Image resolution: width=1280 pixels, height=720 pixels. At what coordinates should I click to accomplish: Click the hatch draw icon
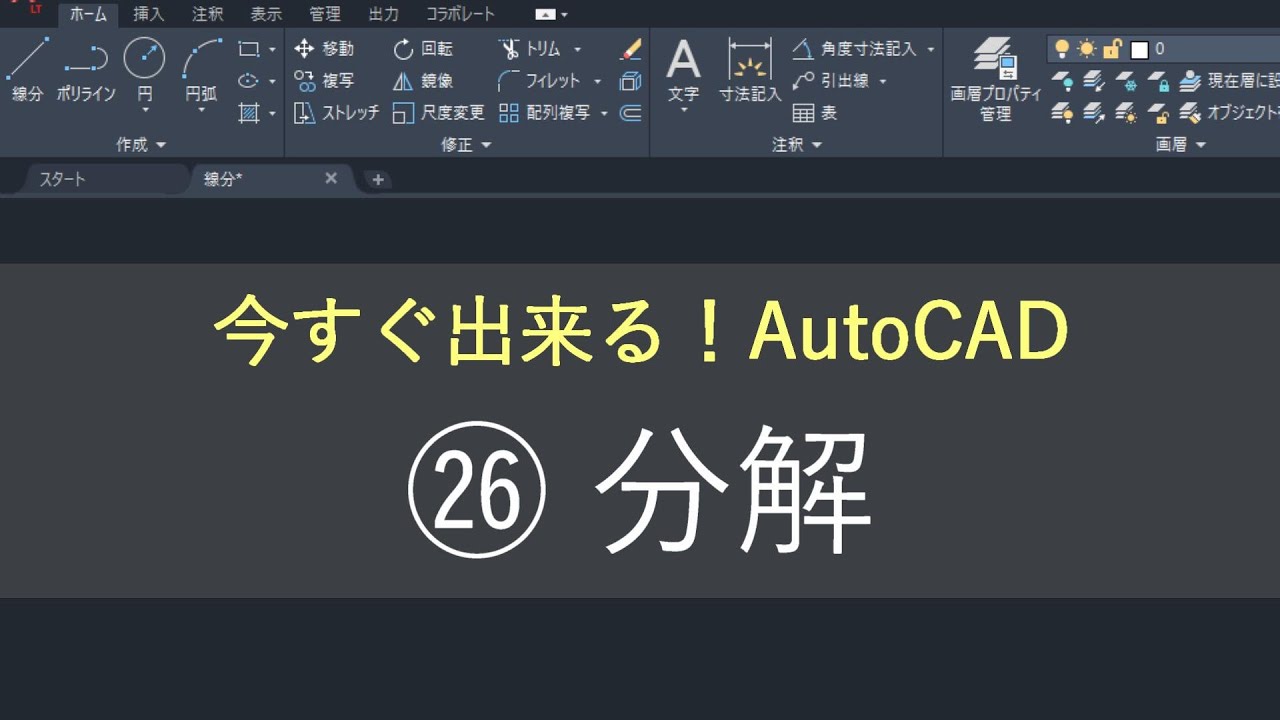[249, 113]
